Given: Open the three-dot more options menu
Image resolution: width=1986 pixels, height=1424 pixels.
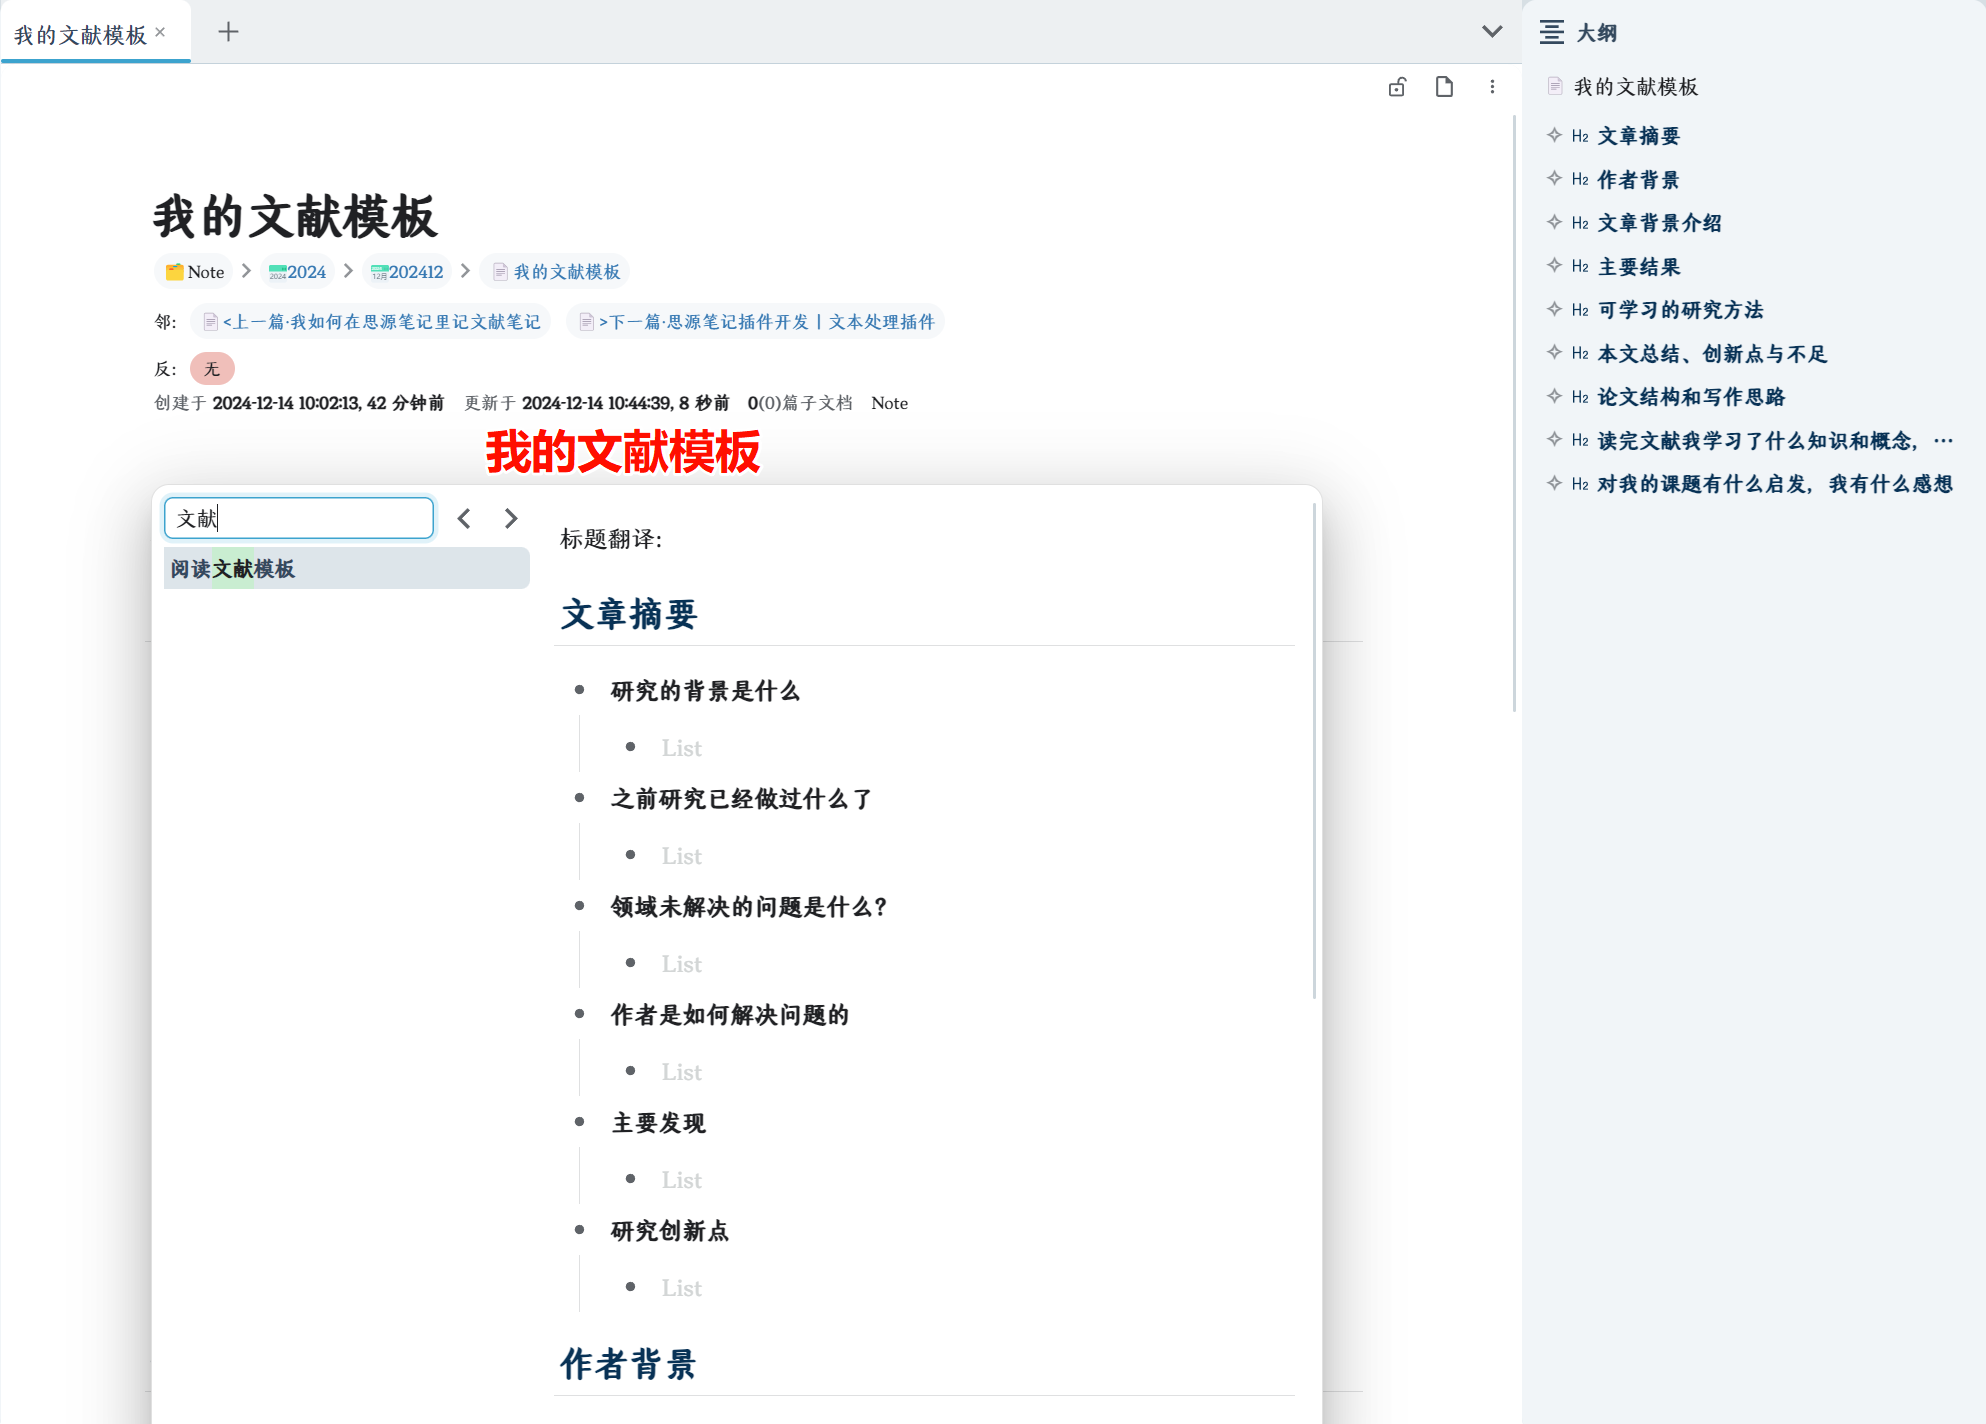Looking at the screenshot, I should pos(1492,87).
